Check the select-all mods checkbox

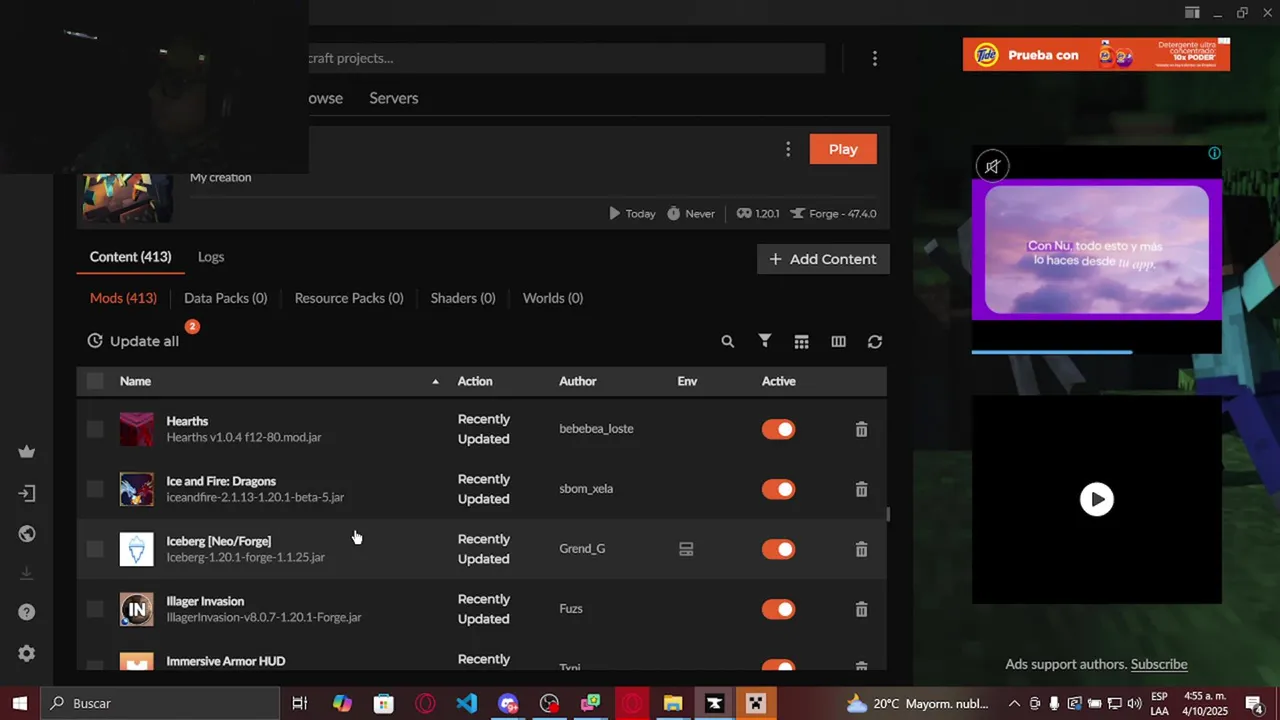click(x=95, y=381)
